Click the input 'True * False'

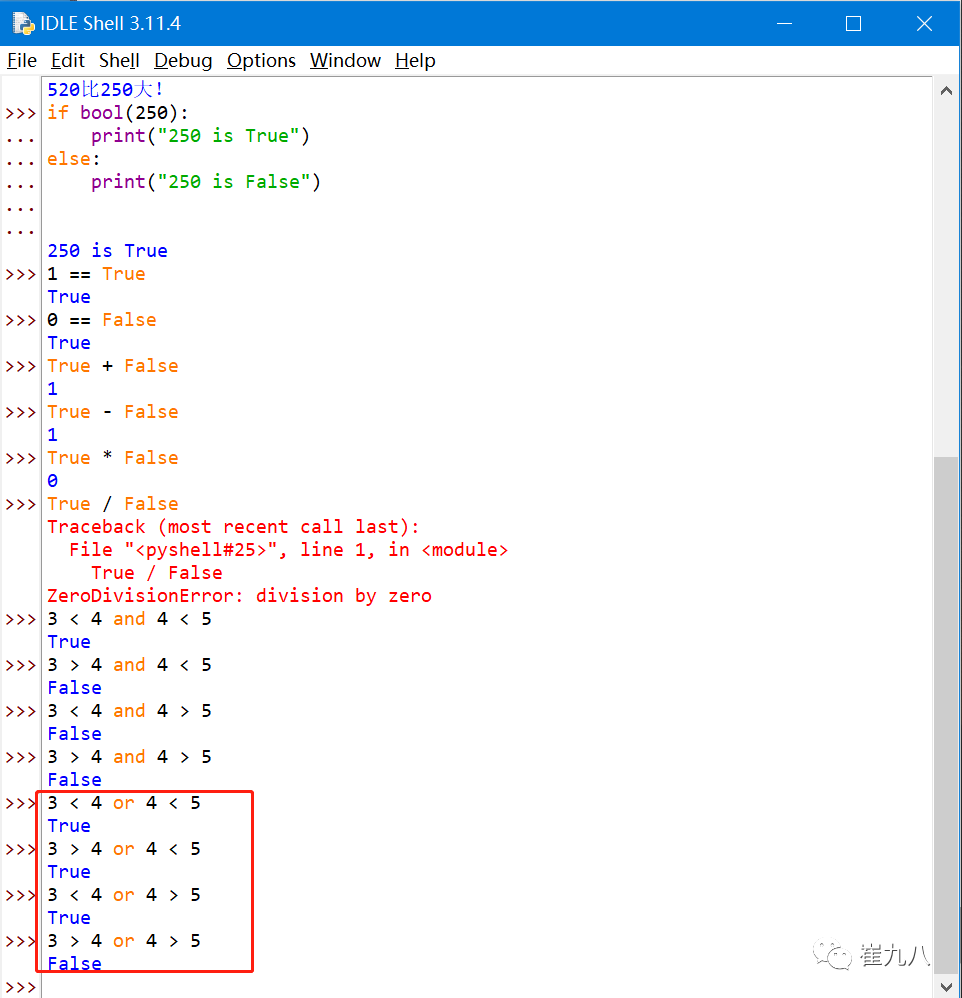click(113, 458)
